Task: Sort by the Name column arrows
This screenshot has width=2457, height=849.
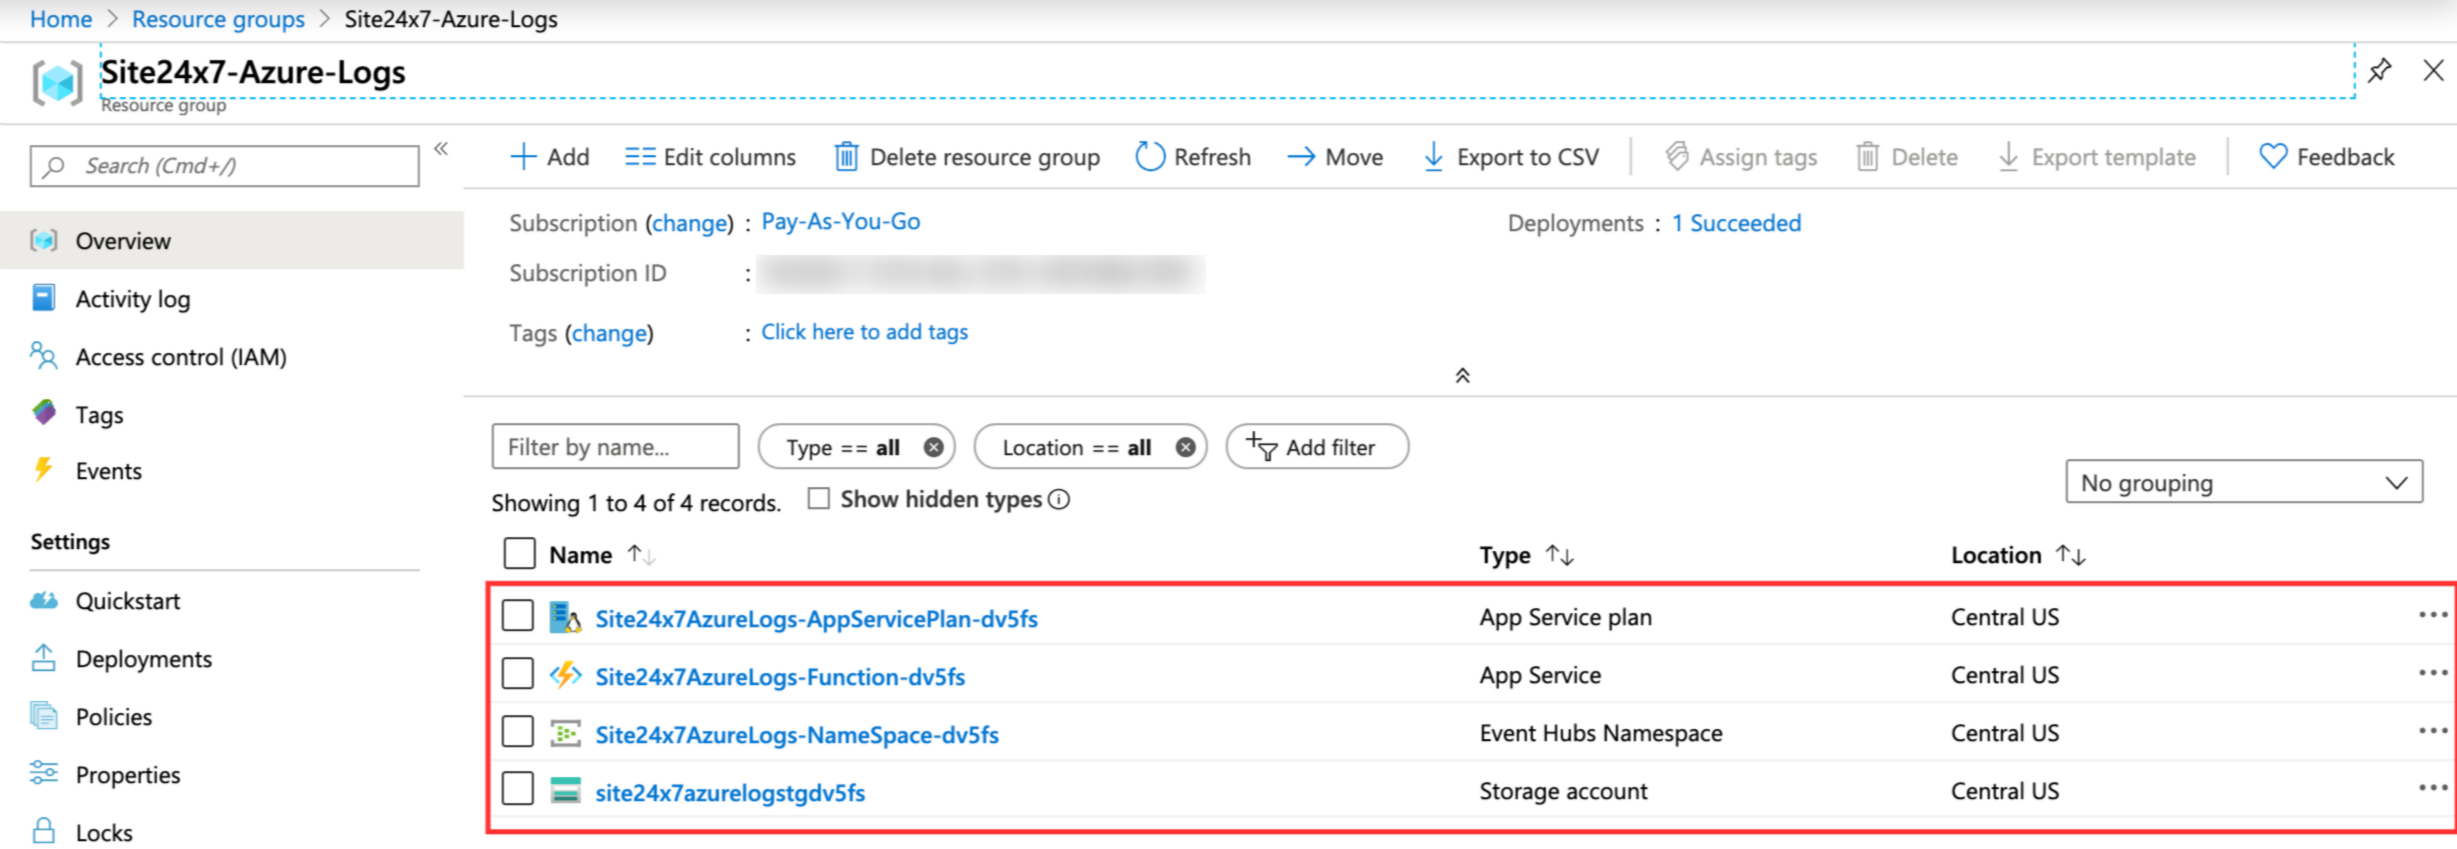Action: coord(641,554)
